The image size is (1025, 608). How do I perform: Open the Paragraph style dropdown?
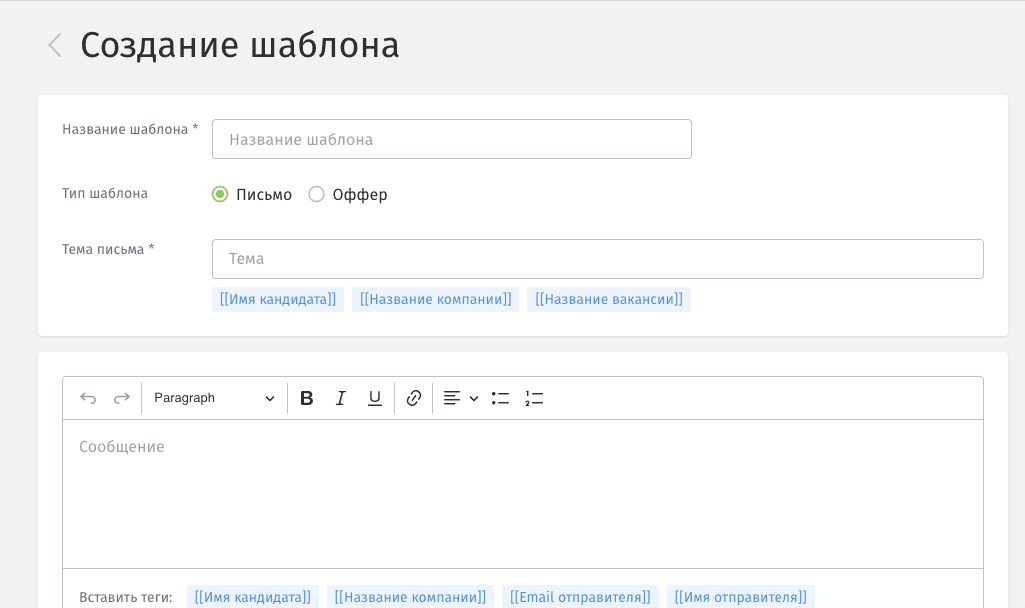coord(214,398)
